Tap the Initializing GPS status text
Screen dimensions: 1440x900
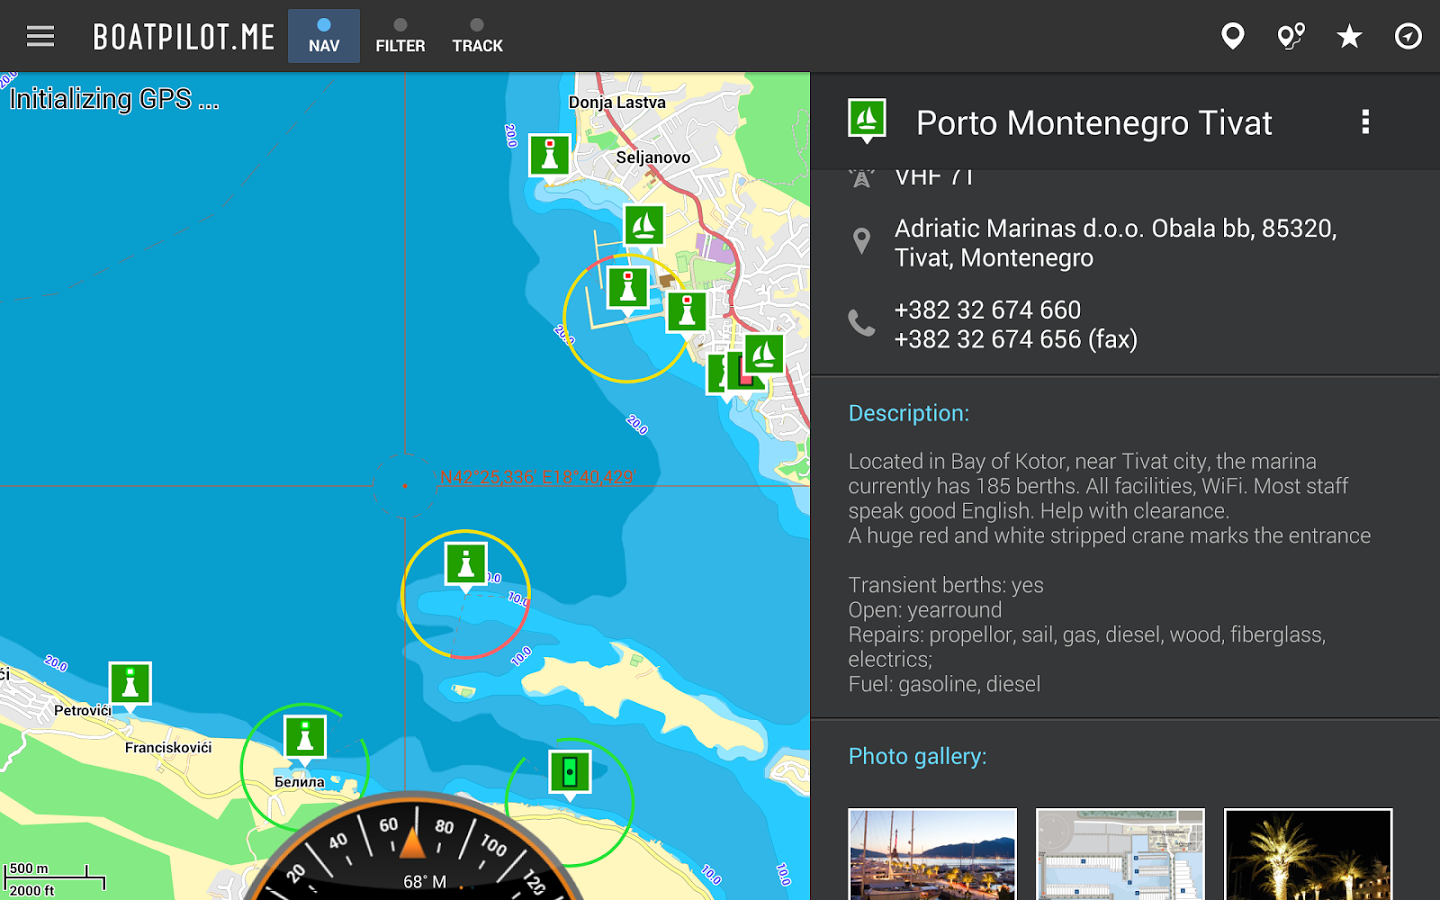[114, 99]
